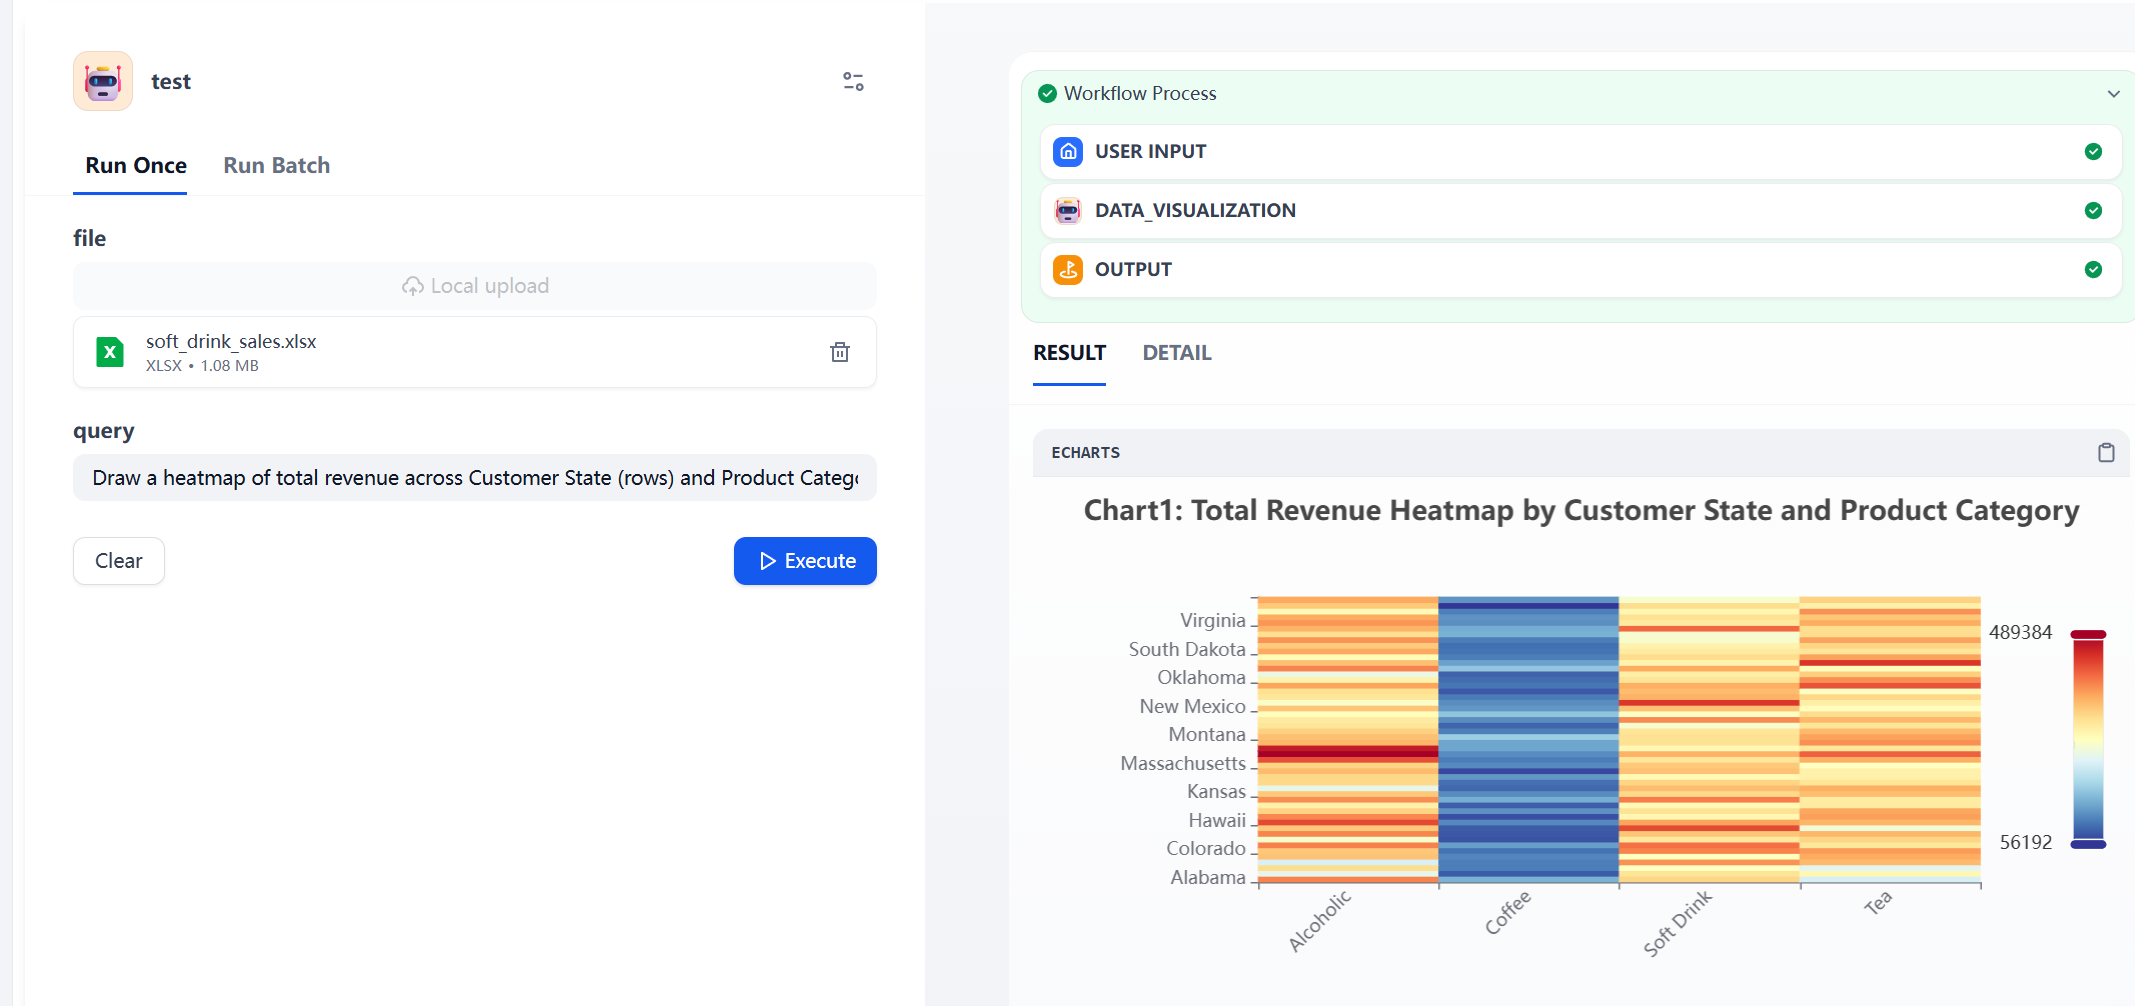Click the USER INPUT home icon
Screen dimensions: 2135x1006
click(x=1068, y=152)
